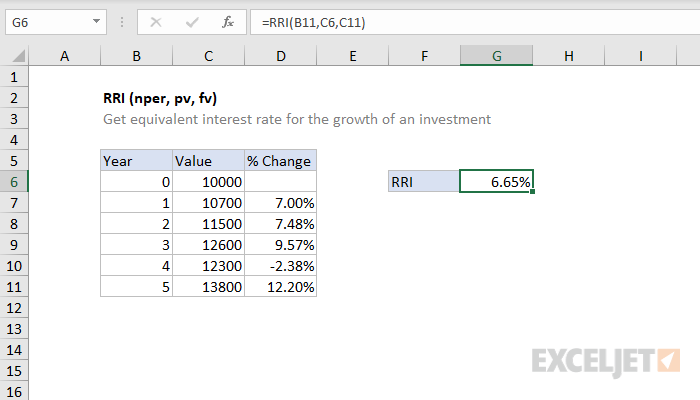This screenshot has width=700, height=400.
Task: Click Value cell 12300
Action: 208,266
